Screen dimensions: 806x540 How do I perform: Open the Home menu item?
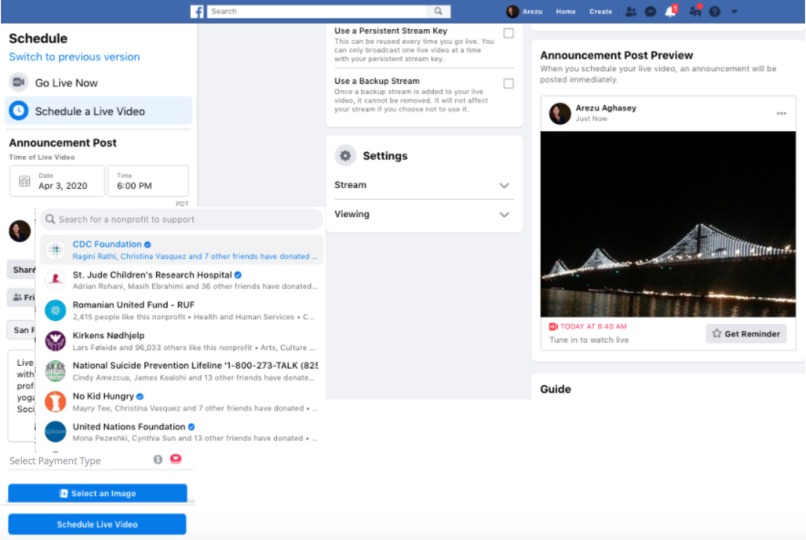click(x=565, y=11)
